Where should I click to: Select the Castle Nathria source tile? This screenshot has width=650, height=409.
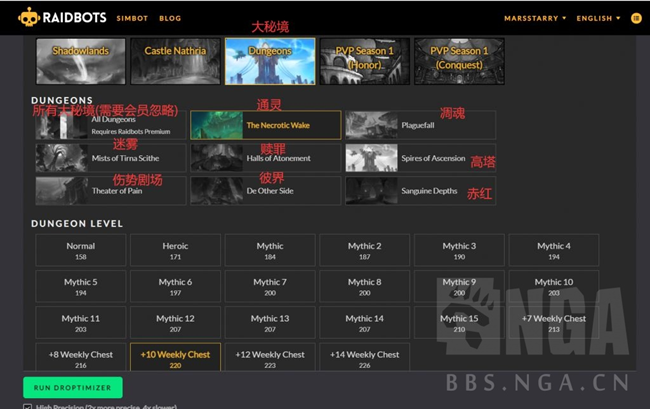pos(175,61)
